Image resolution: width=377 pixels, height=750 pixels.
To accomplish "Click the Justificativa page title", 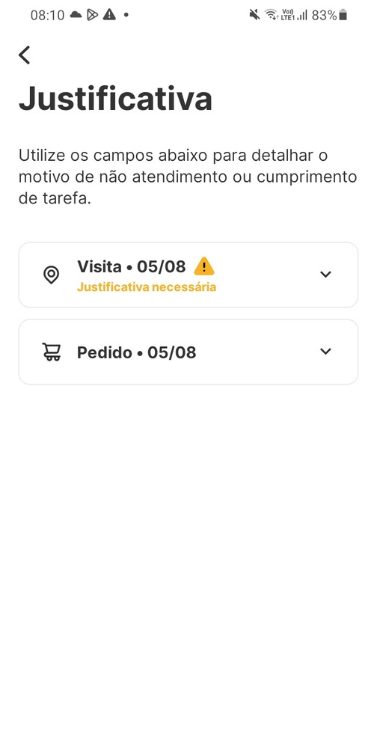I will 115,99.
